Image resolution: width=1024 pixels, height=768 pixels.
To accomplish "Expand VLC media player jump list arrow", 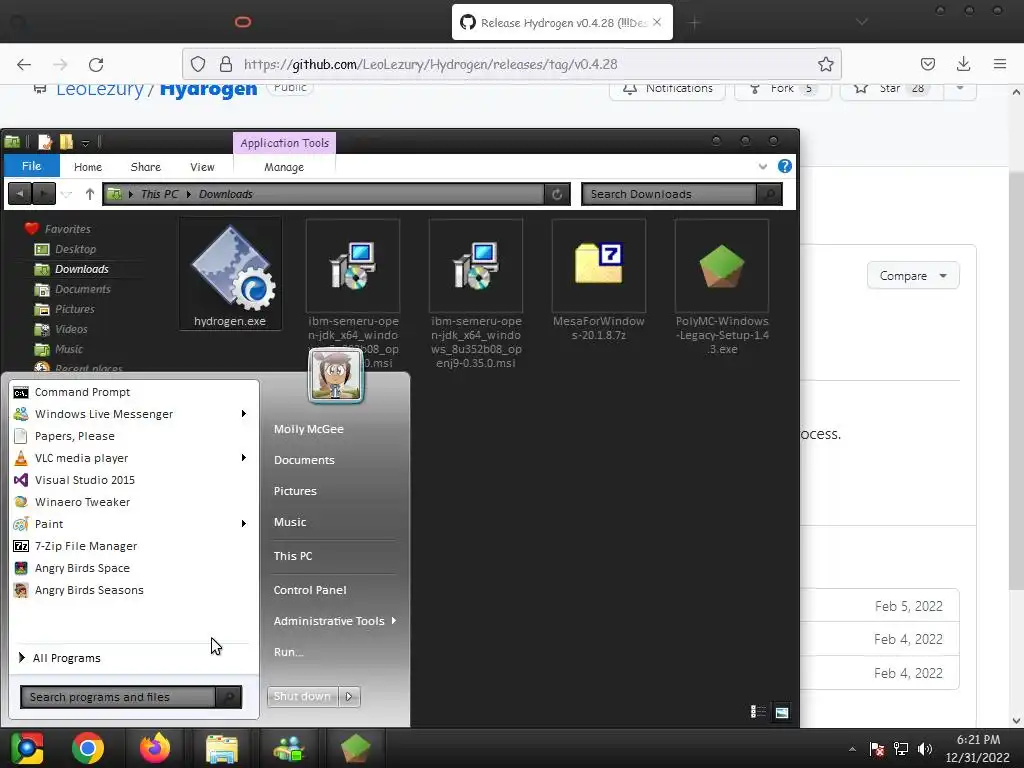I will pos(244,458).
